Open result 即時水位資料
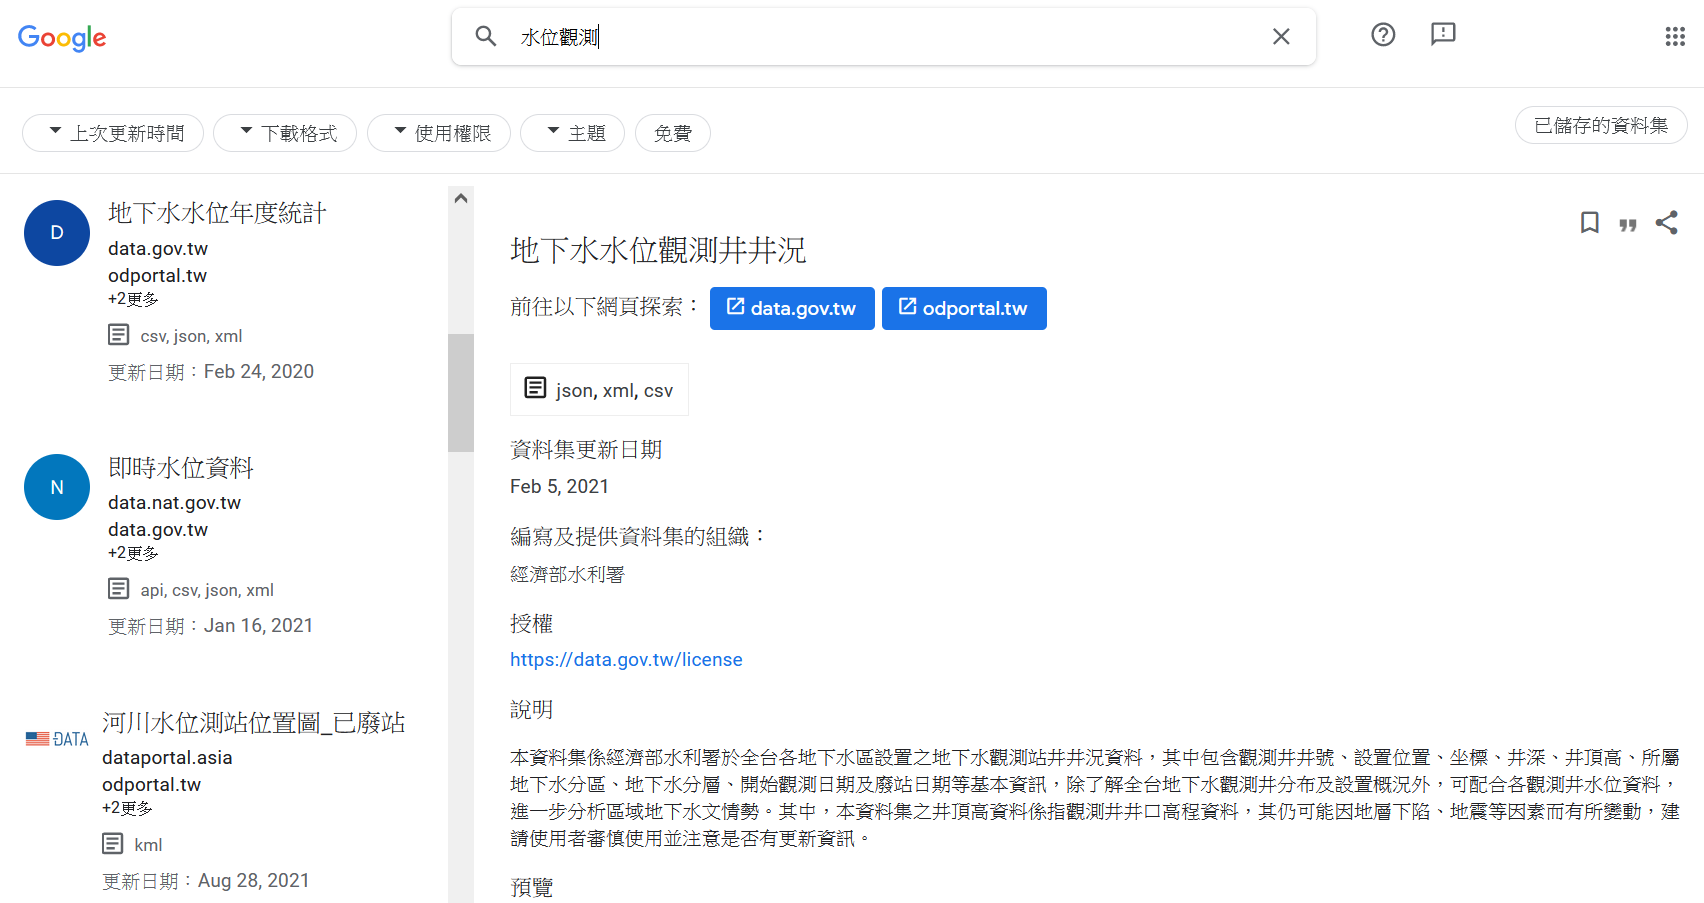The height and width of the screenshot is (903, 1704). point(181,467)
